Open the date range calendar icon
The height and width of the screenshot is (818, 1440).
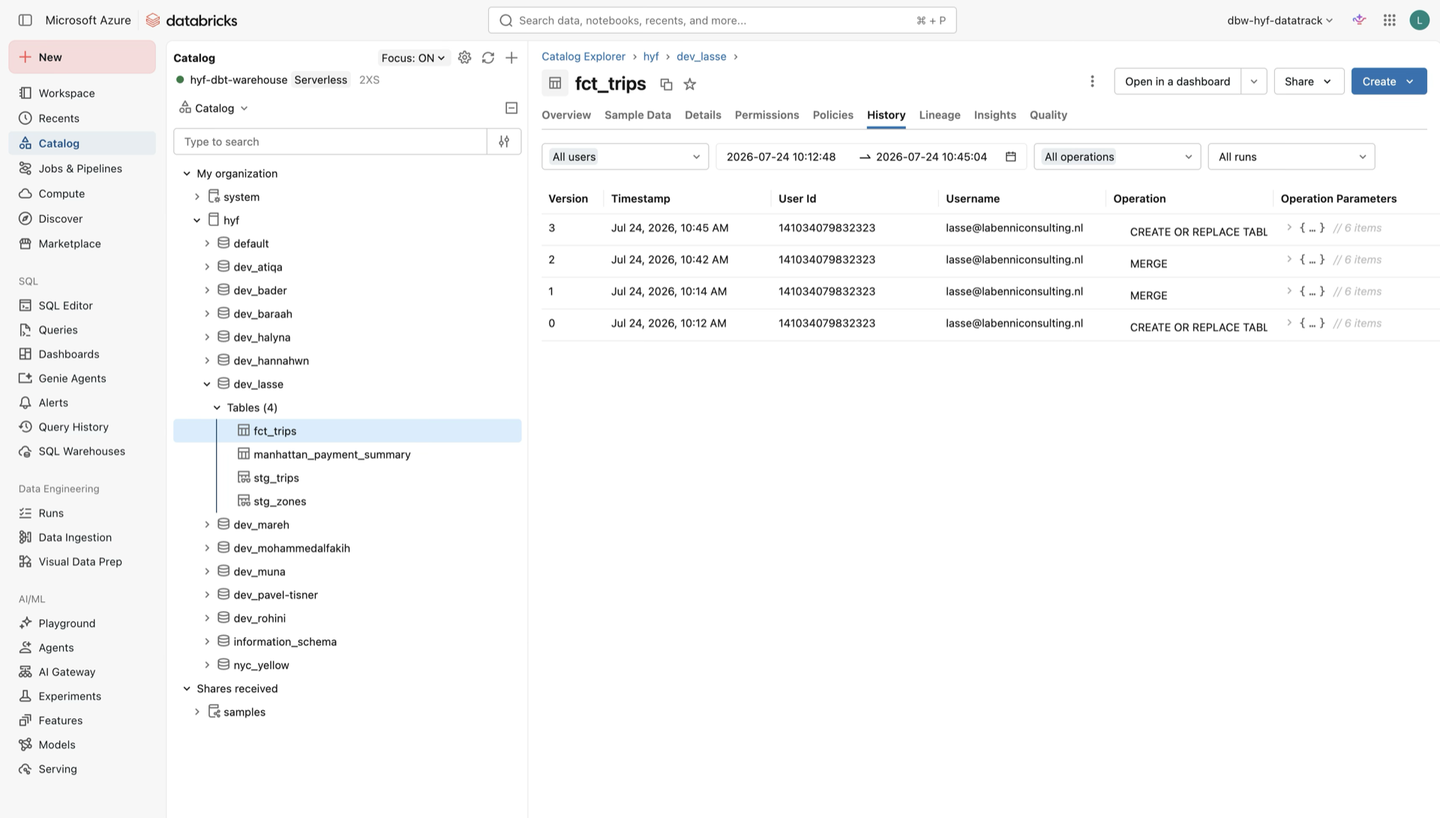(x=1011, y=157)
